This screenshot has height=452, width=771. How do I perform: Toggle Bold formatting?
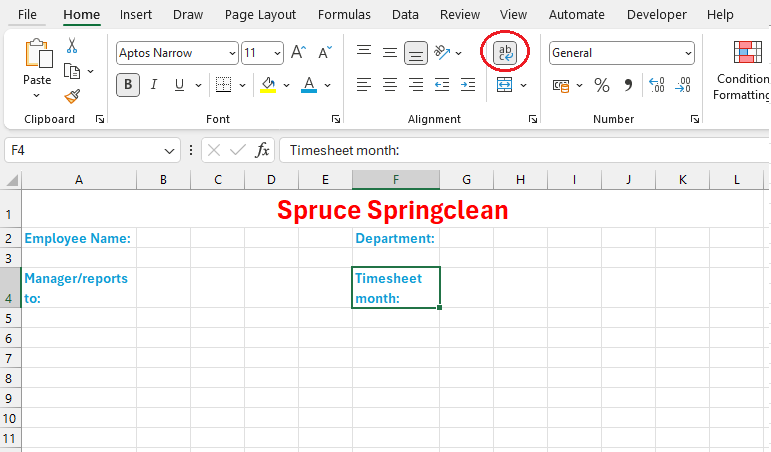pyautogui.click(x=128, y=85)
